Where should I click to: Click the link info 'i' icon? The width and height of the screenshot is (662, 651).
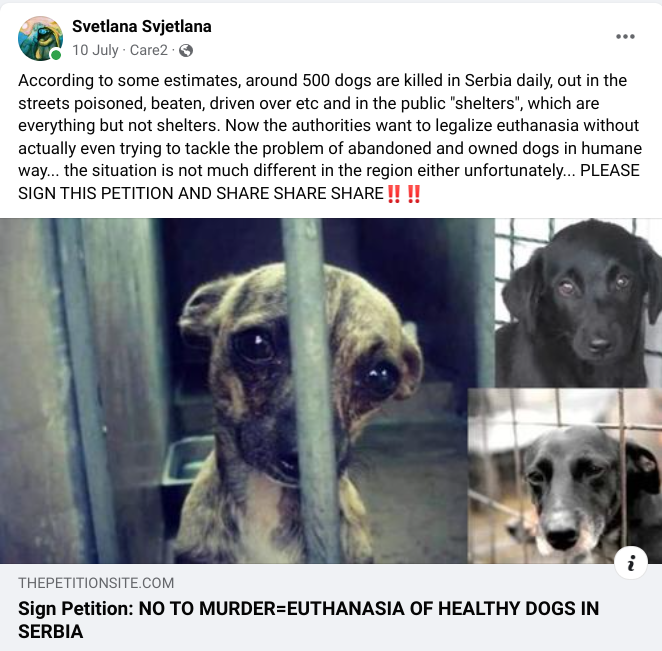pyautogui.click(x=631, y=563)
